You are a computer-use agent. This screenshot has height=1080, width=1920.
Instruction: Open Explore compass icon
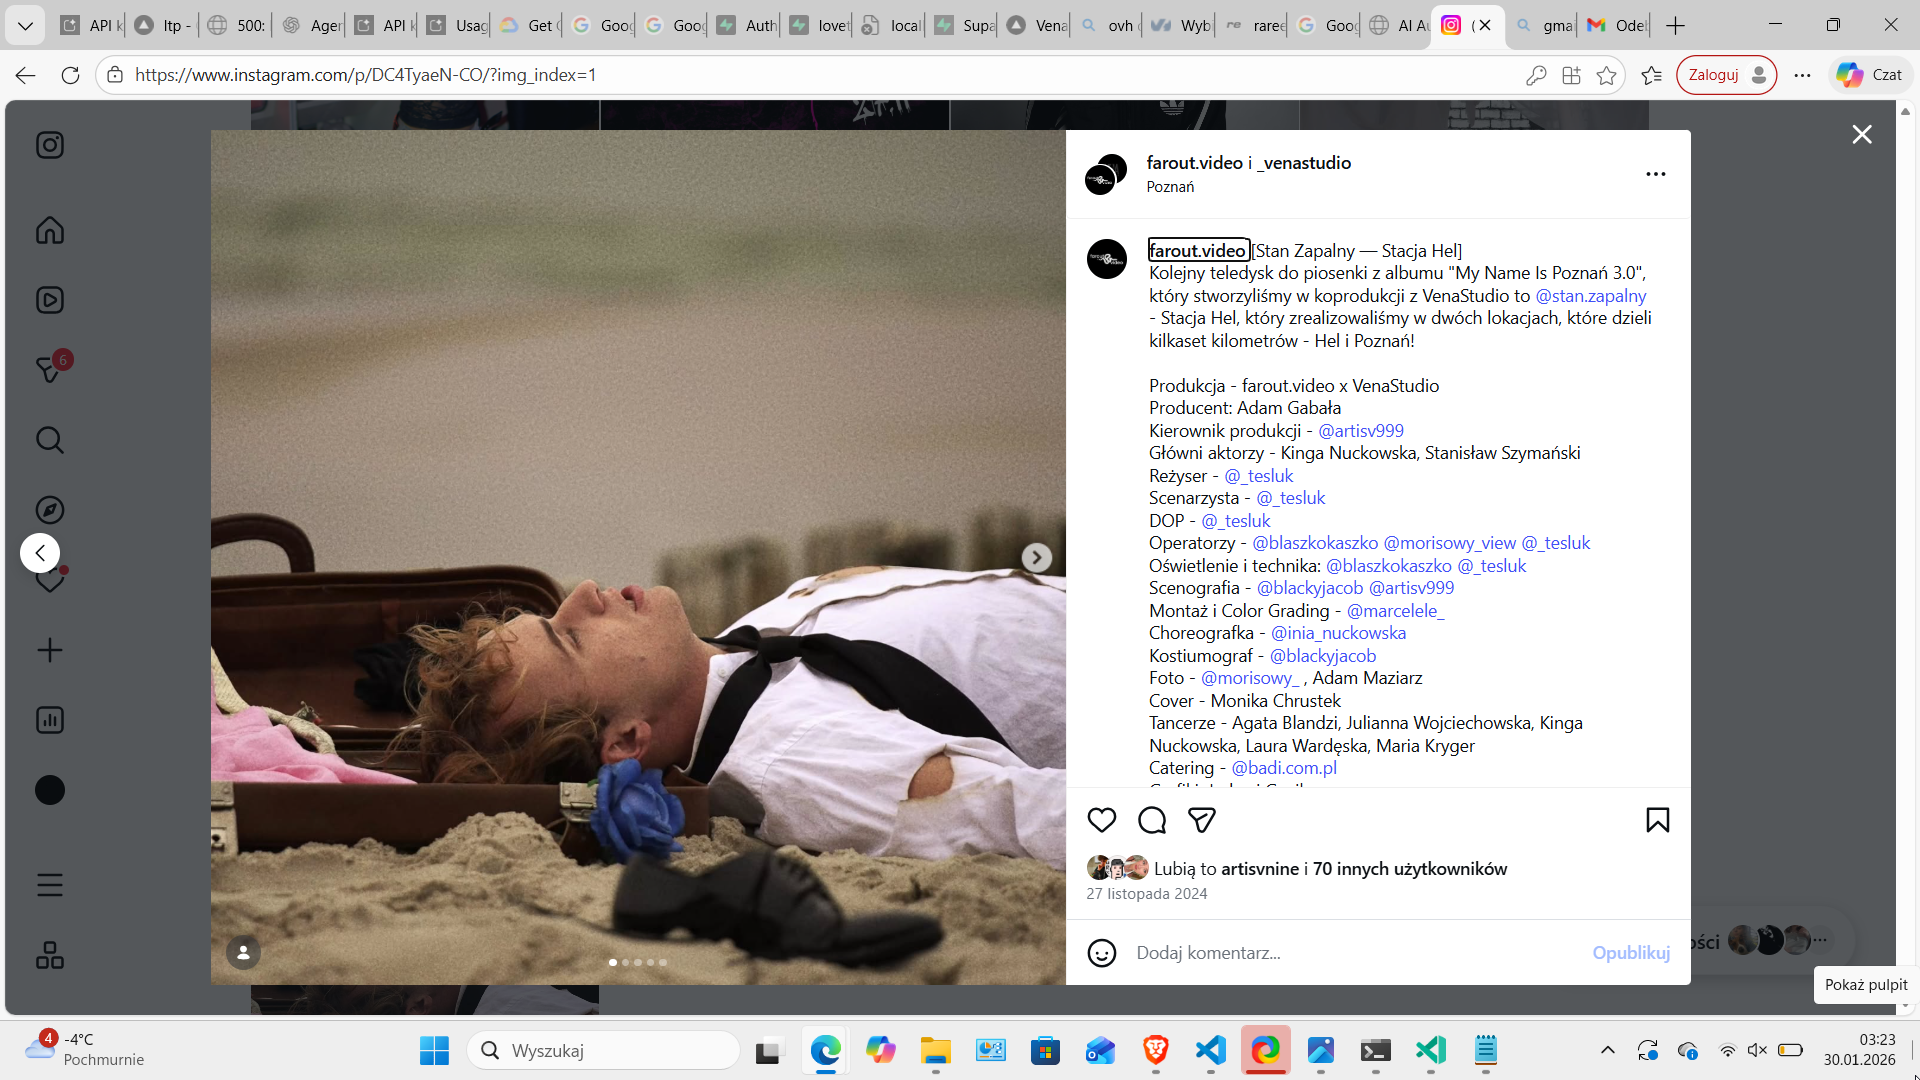[x=50, y=510]
